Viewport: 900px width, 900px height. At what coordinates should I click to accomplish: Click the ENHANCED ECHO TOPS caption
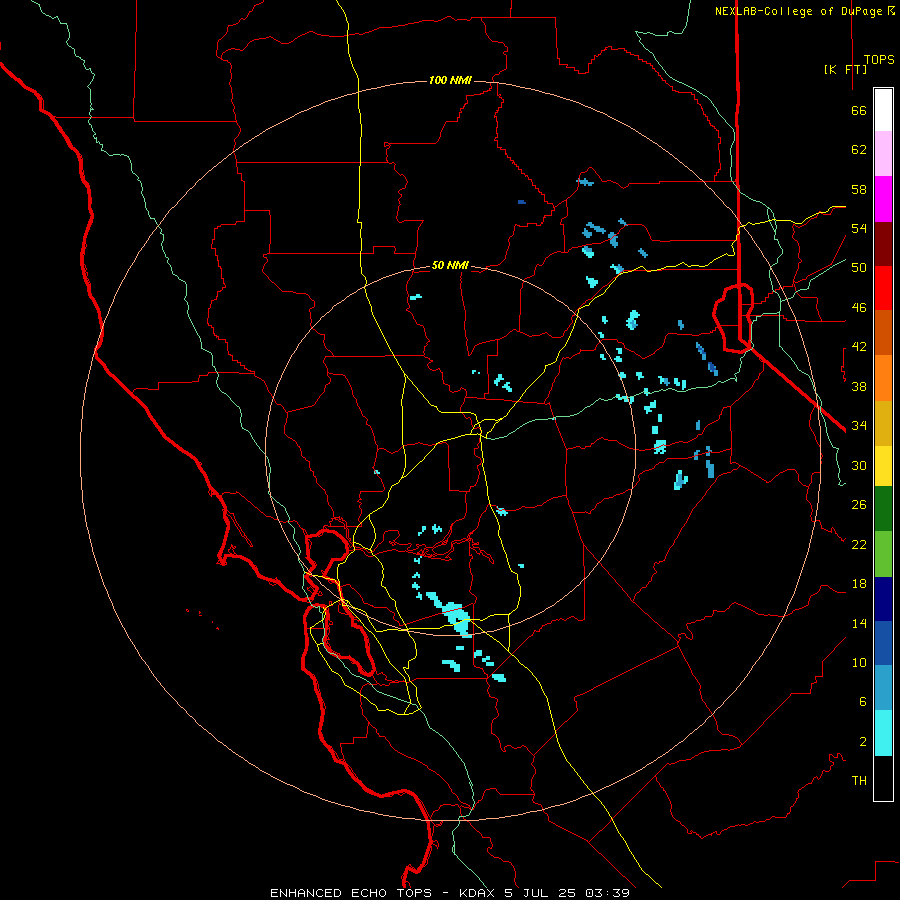(351, 893)
